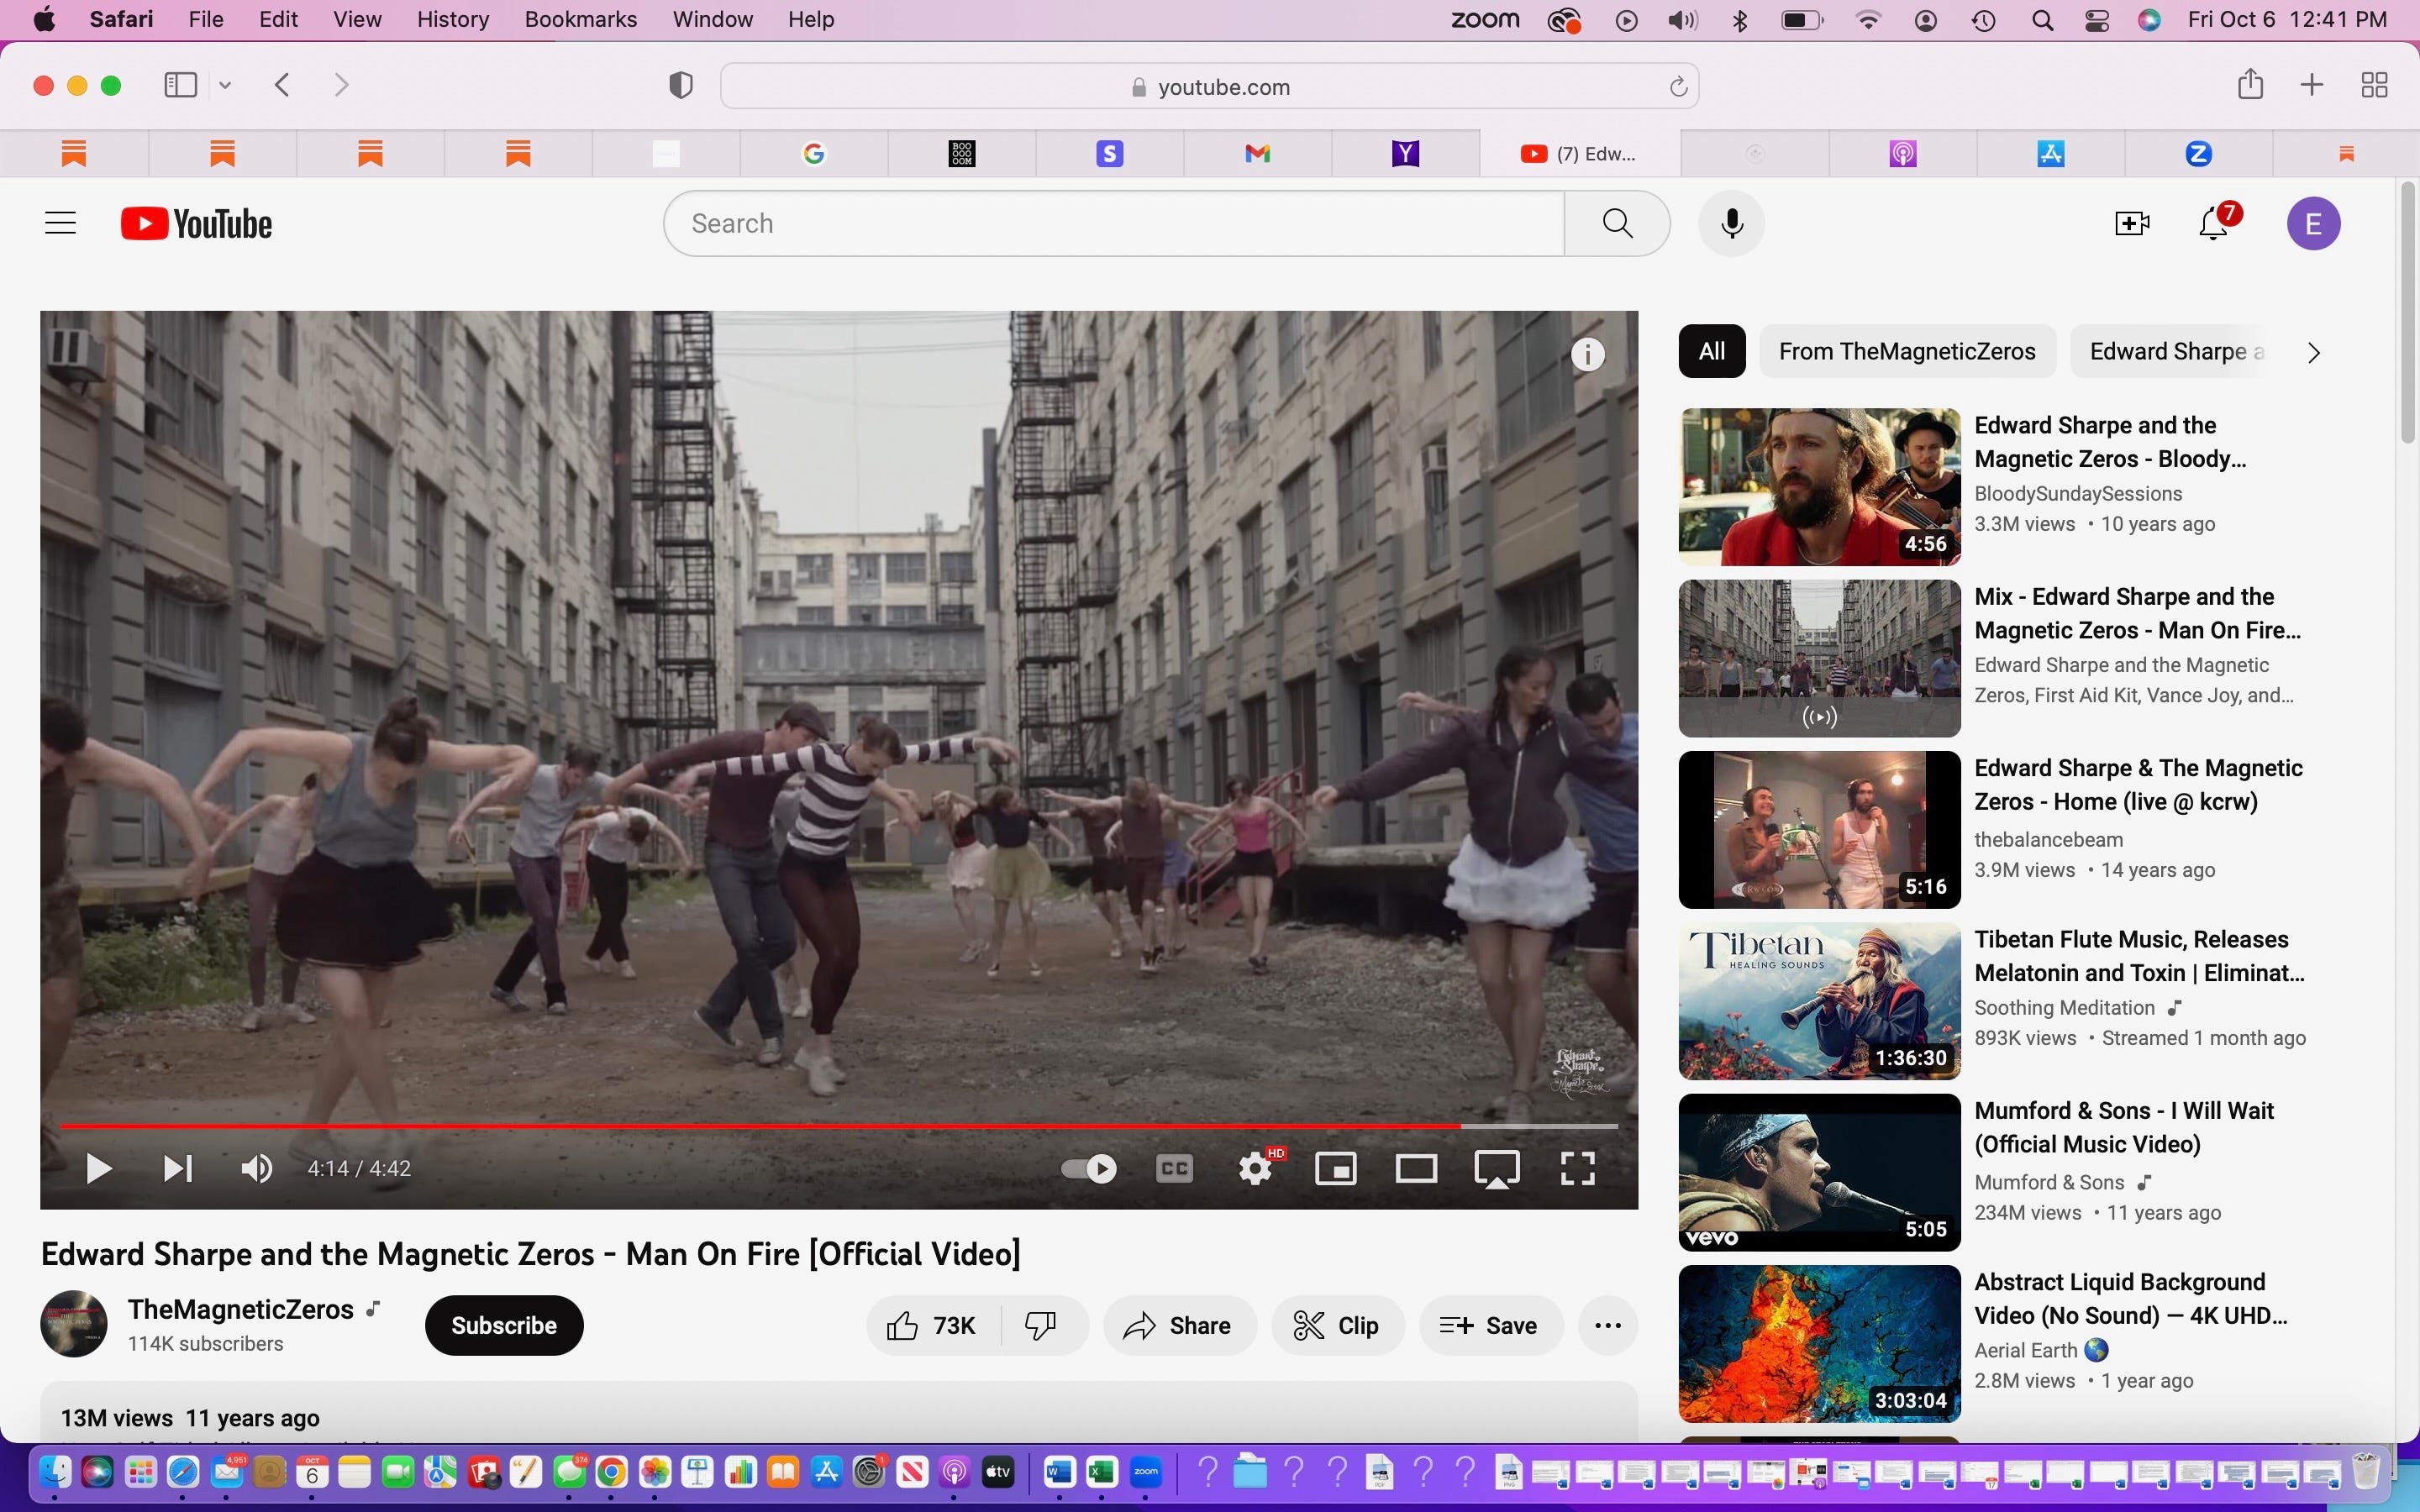Open the History menu

pyautogui.click(x=453, y=20)
